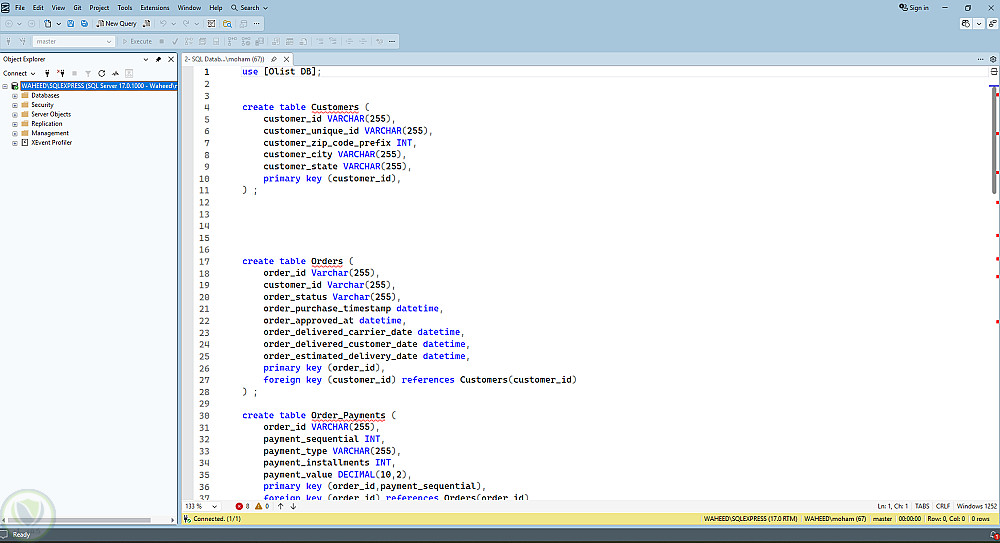
Task: Click the Save file icon
Action: point(70,24)
